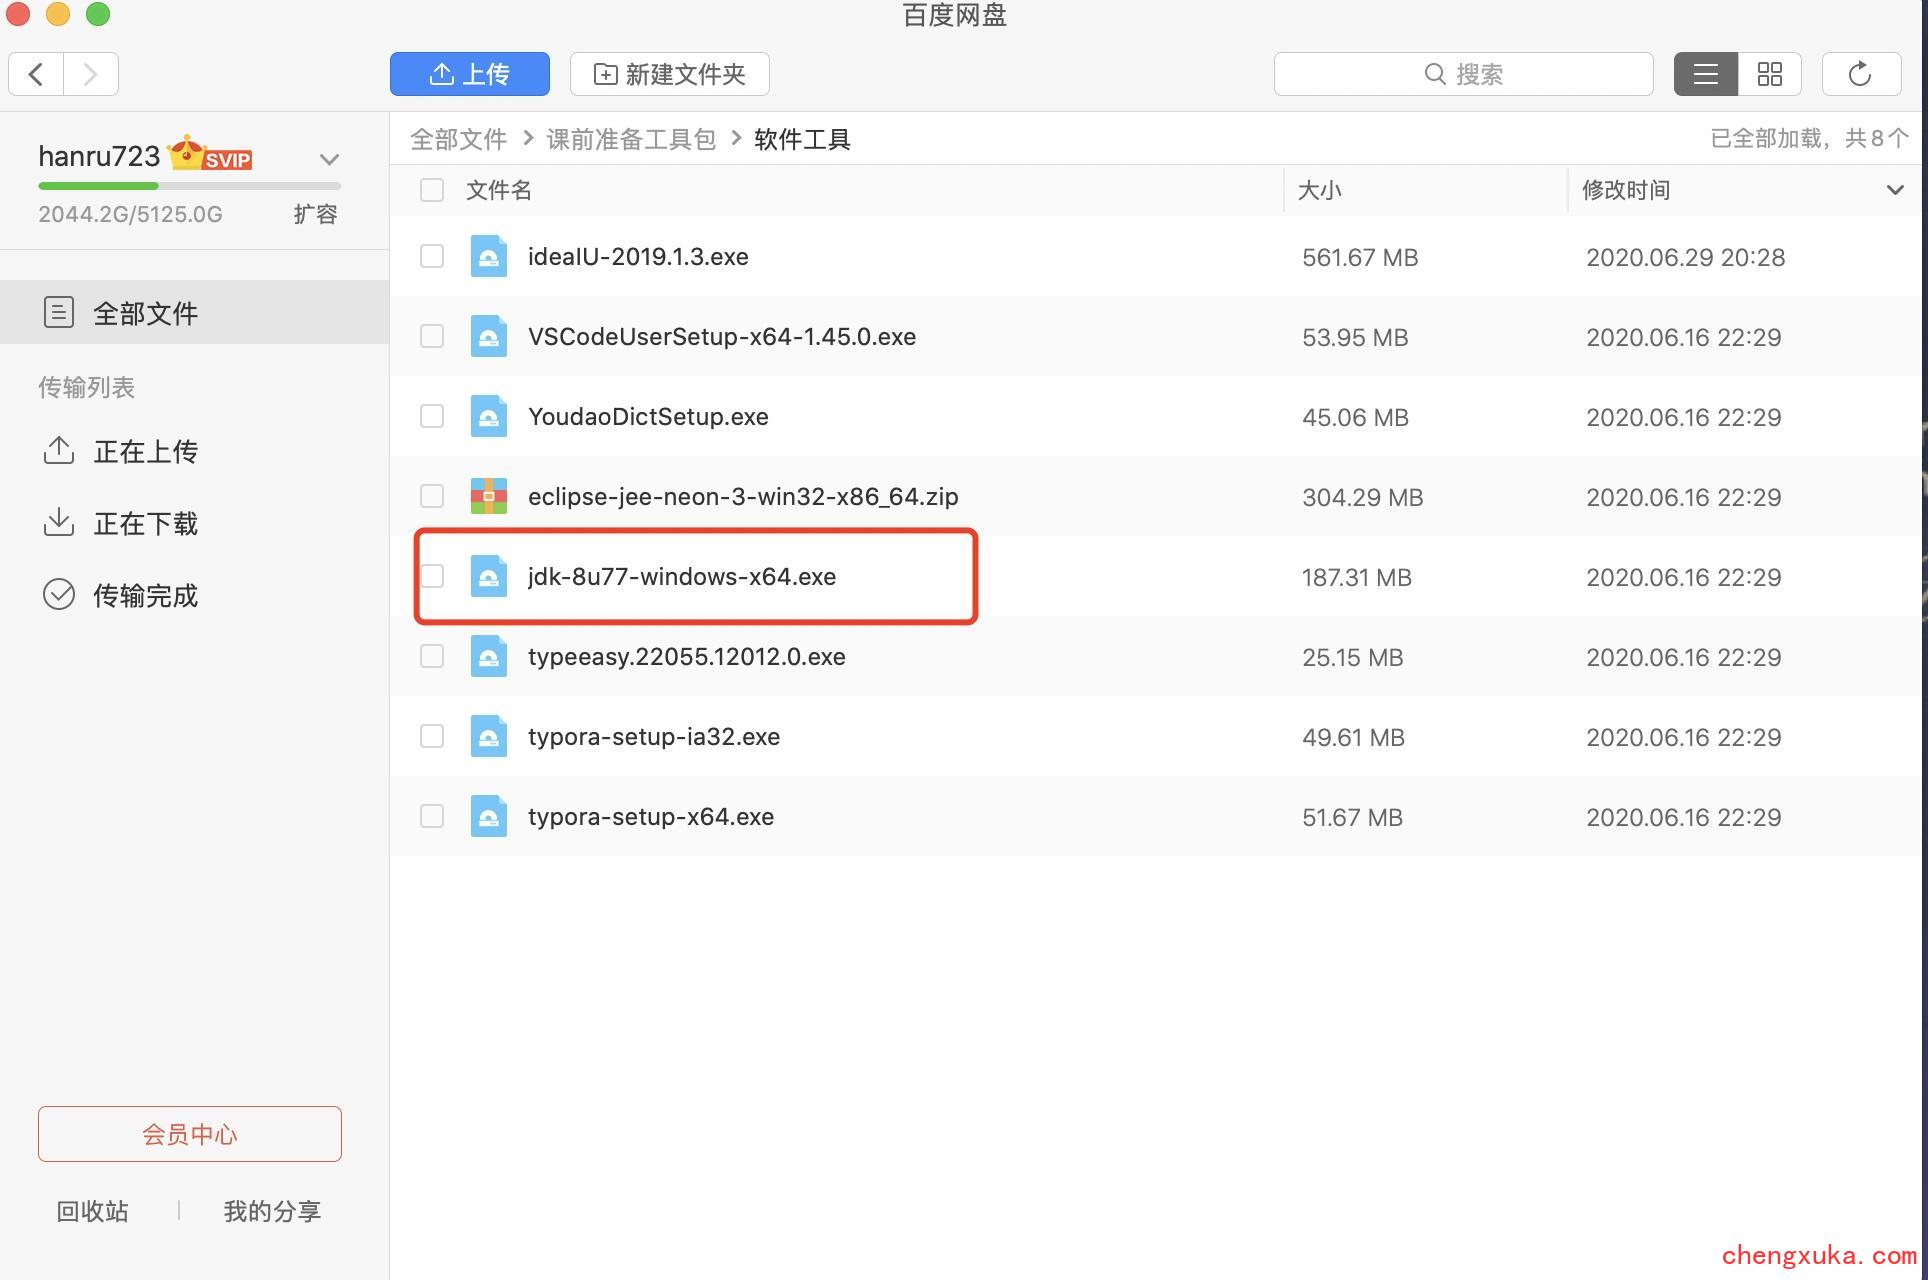Sort by 大小 column

[1320, 190]
